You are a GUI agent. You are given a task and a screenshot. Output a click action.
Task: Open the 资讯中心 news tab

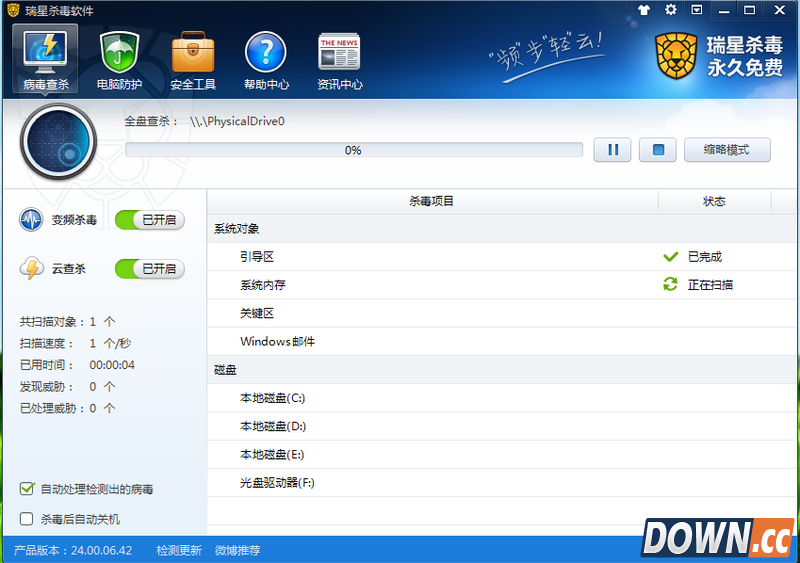click(x=340, y=60)
